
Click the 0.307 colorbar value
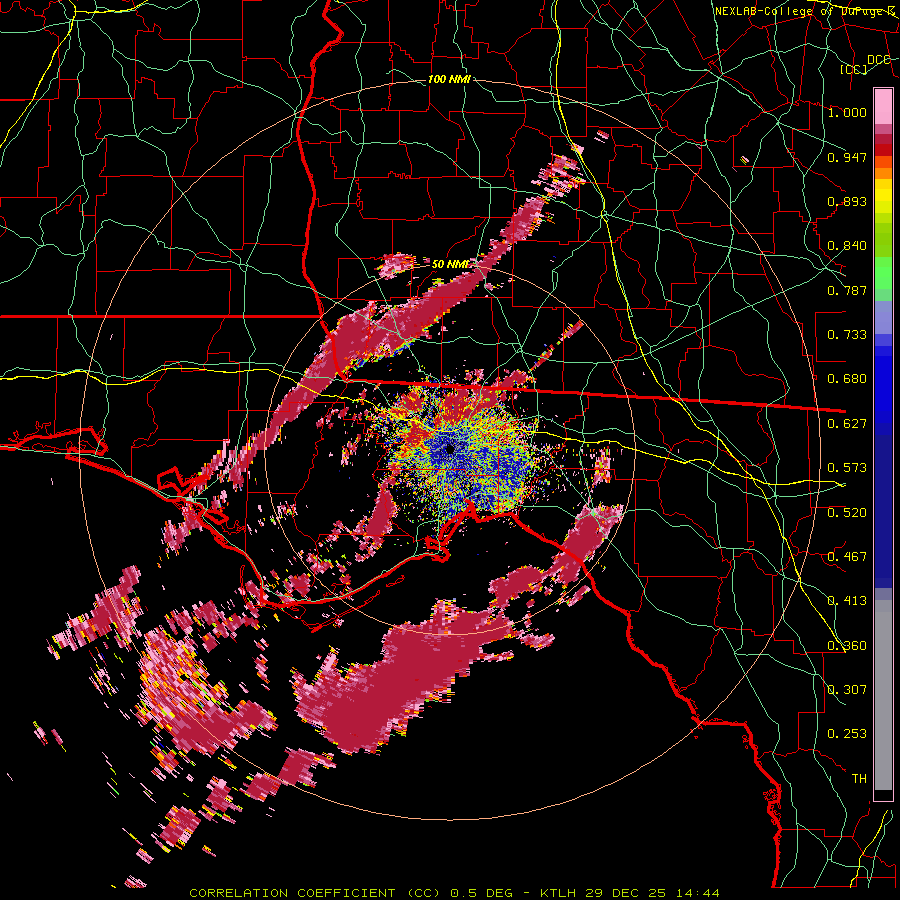point(847,690)
